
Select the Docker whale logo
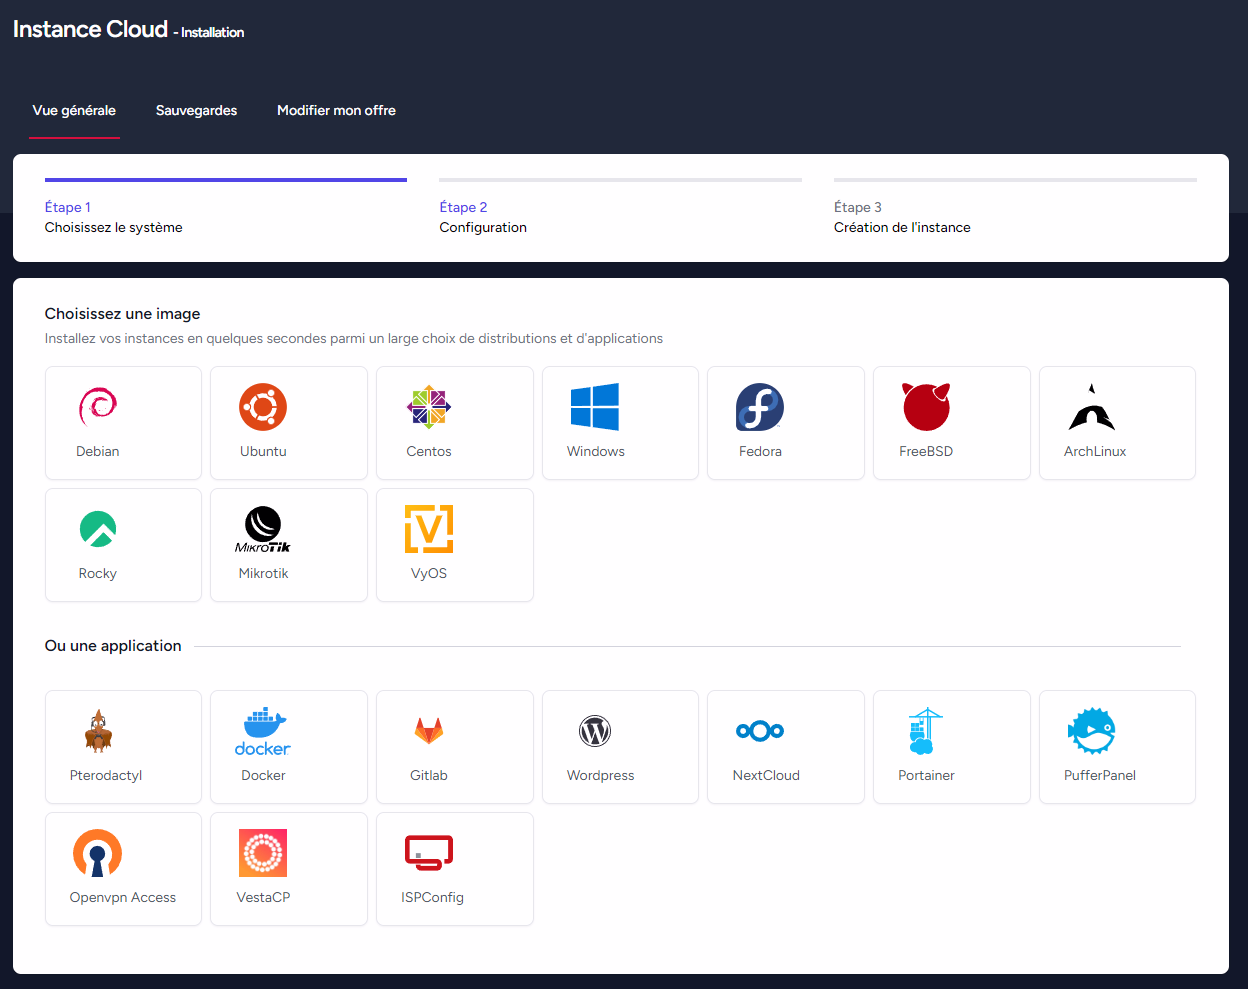[263, 731]
